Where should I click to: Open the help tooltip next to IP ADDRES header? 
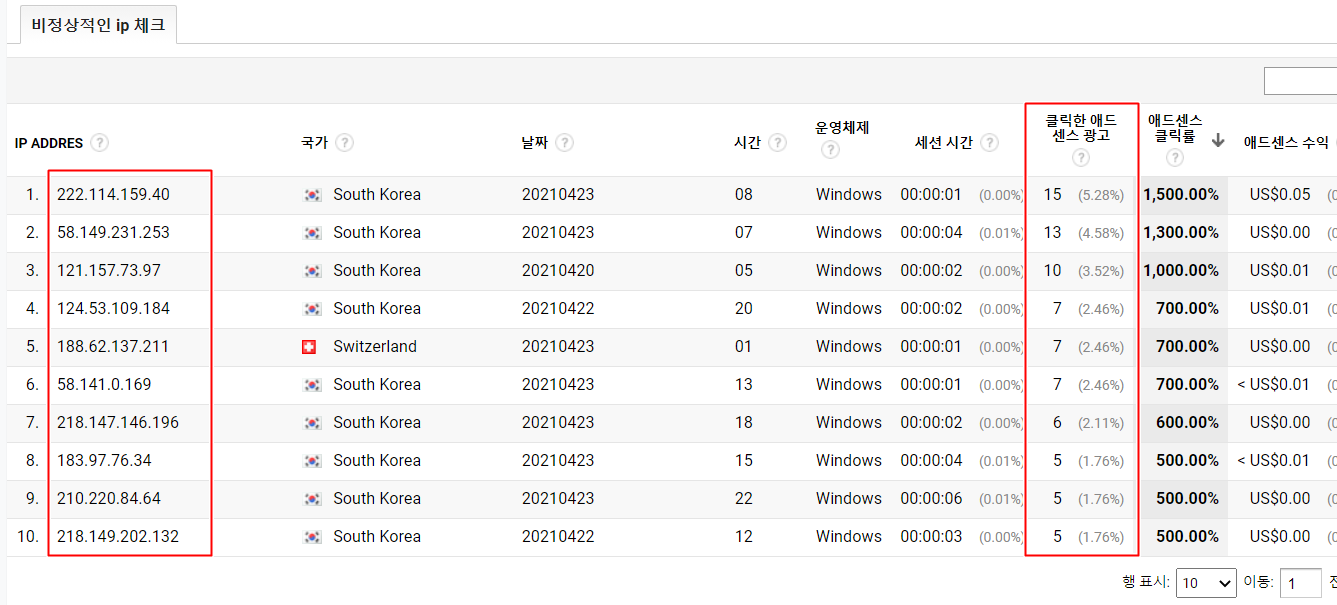click(x=99, y=142)
